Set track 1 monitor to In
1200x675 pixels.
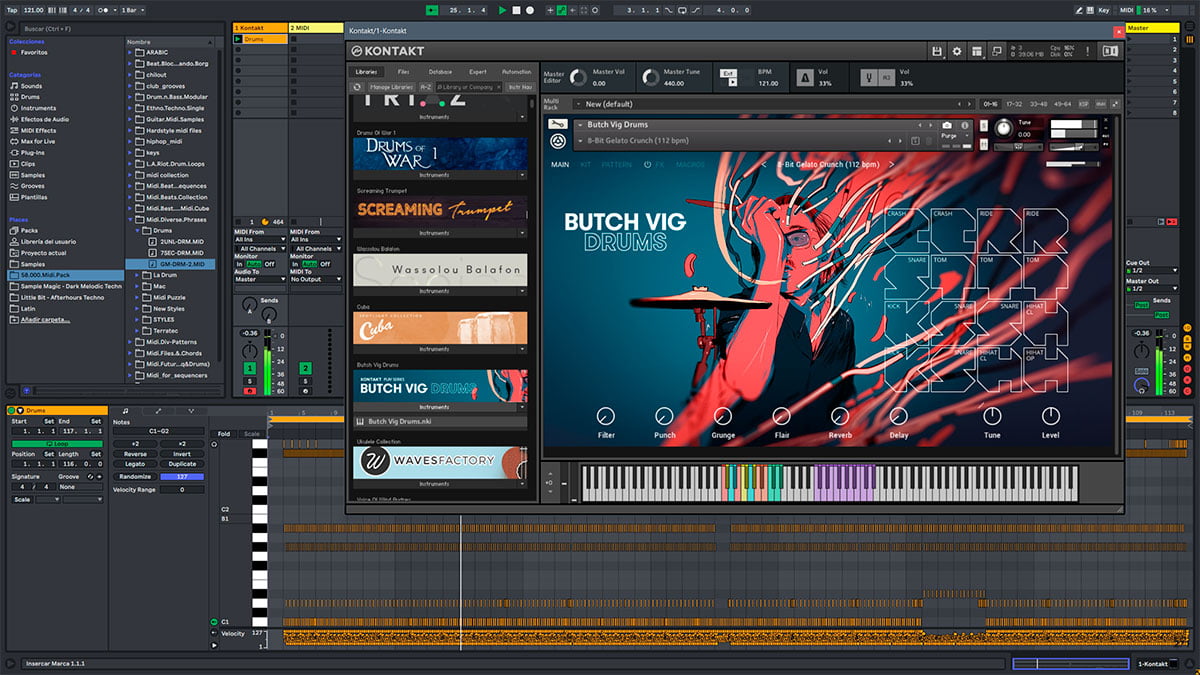pyautogui.click(x=240, y=264)
